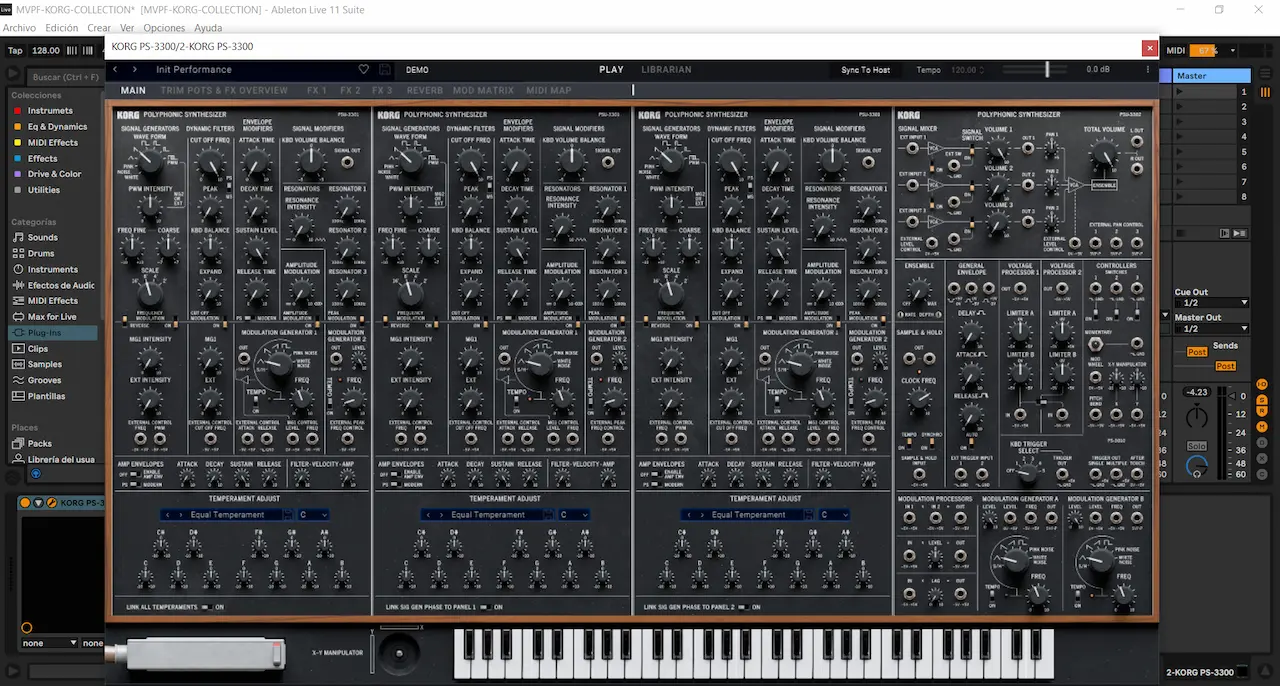The height and width of the screenshot is (686, 1280).
Task: Open second panel temperament key C dropdown
Action: point(573,515)
